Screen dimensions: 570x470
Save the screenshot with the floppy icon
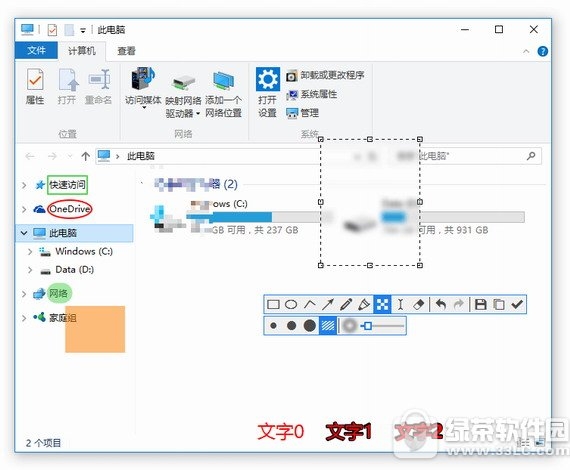tap(481, 304)
